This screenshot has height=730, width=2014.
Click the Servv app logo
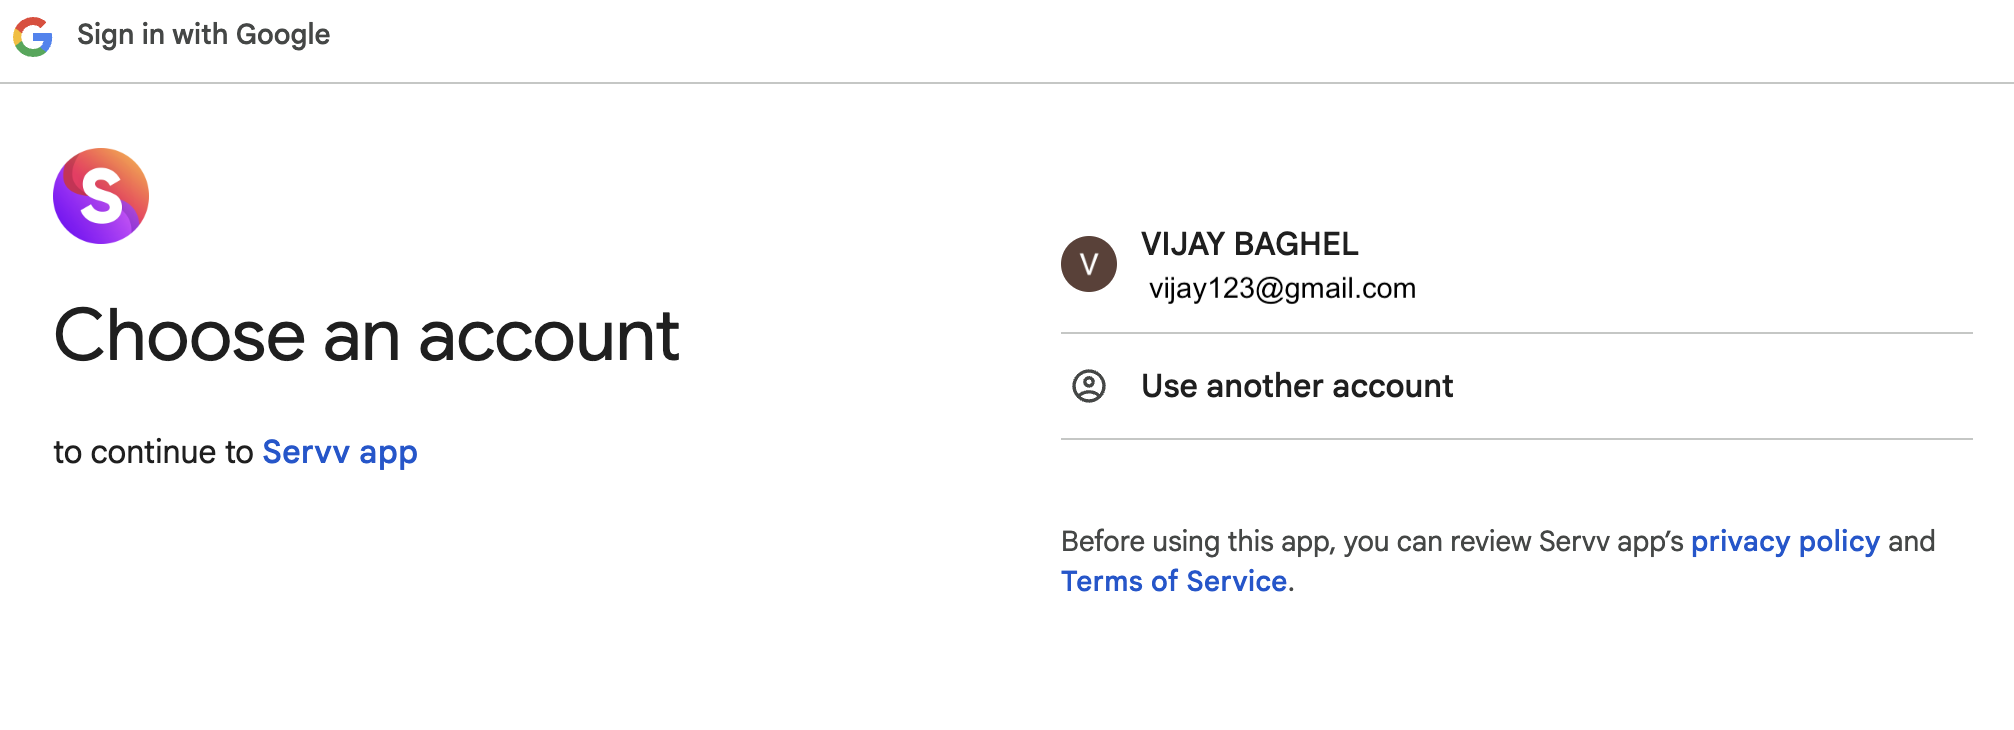coord(101,196)
